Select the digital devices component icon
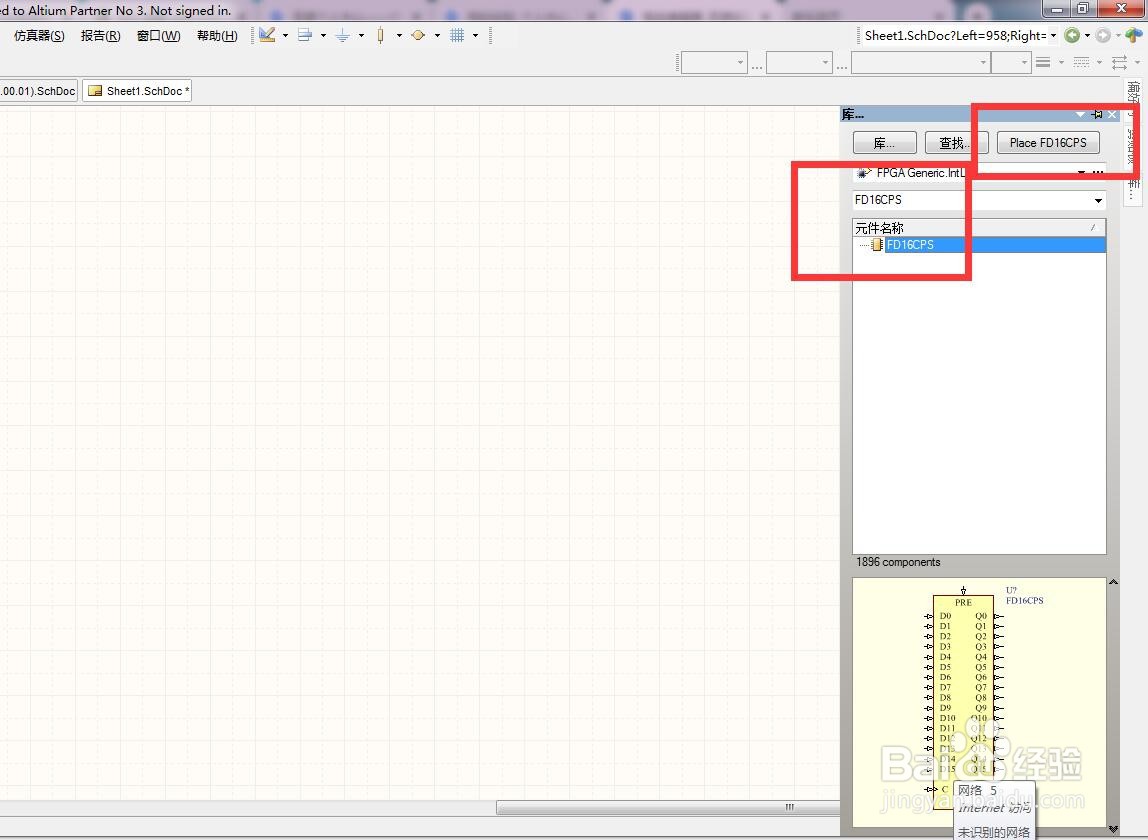The width and height of the screenshot is (1148, 840). coord(380,34)
